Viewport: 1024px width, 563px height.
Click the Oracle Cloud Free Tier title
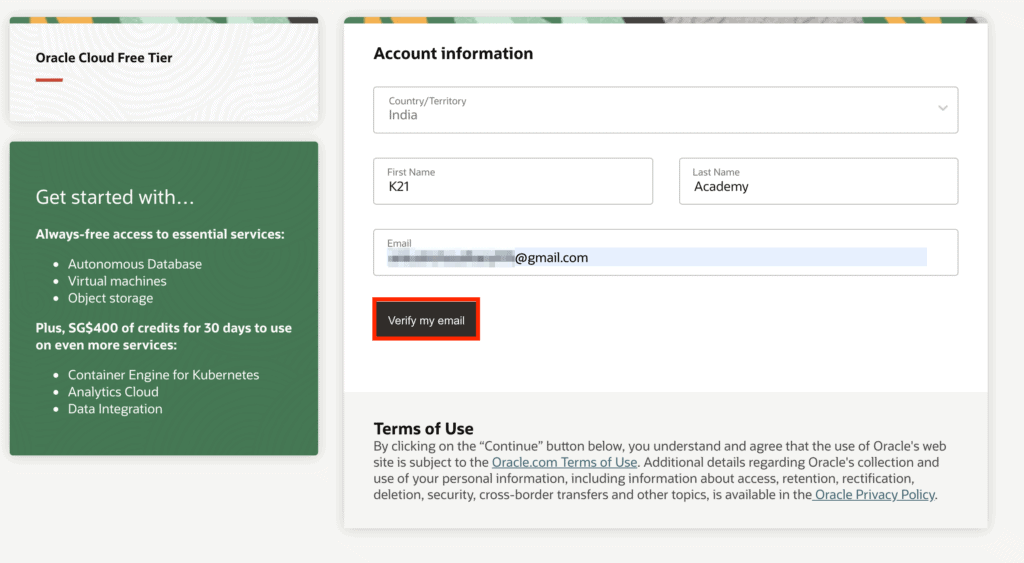tap(104, 58)
